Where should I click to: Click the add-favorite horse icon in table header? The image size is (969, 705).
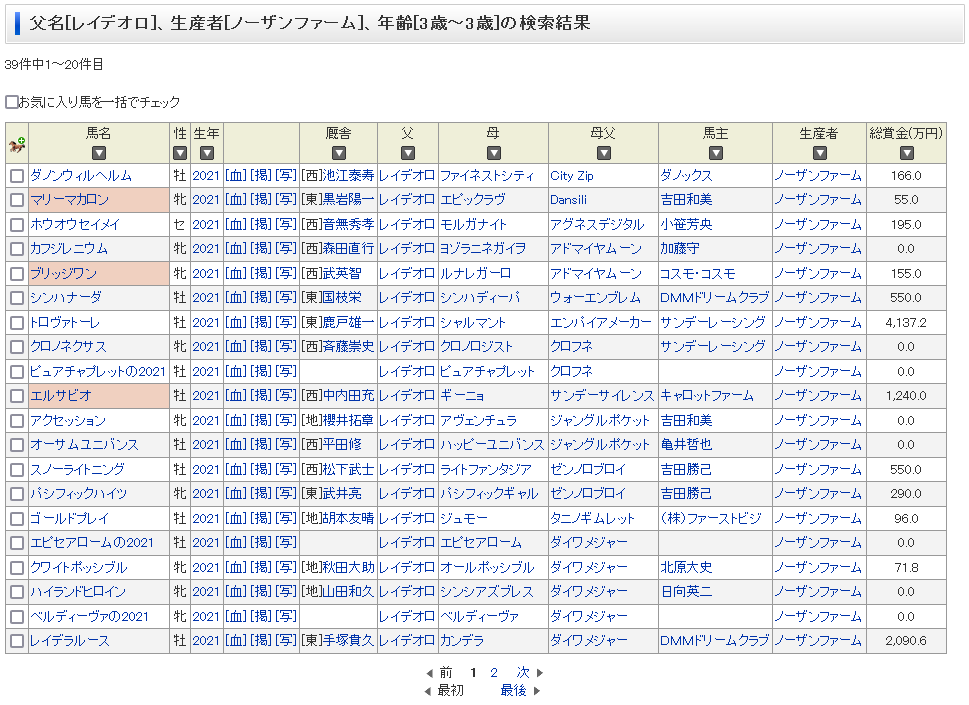click(x=17, y=145)
